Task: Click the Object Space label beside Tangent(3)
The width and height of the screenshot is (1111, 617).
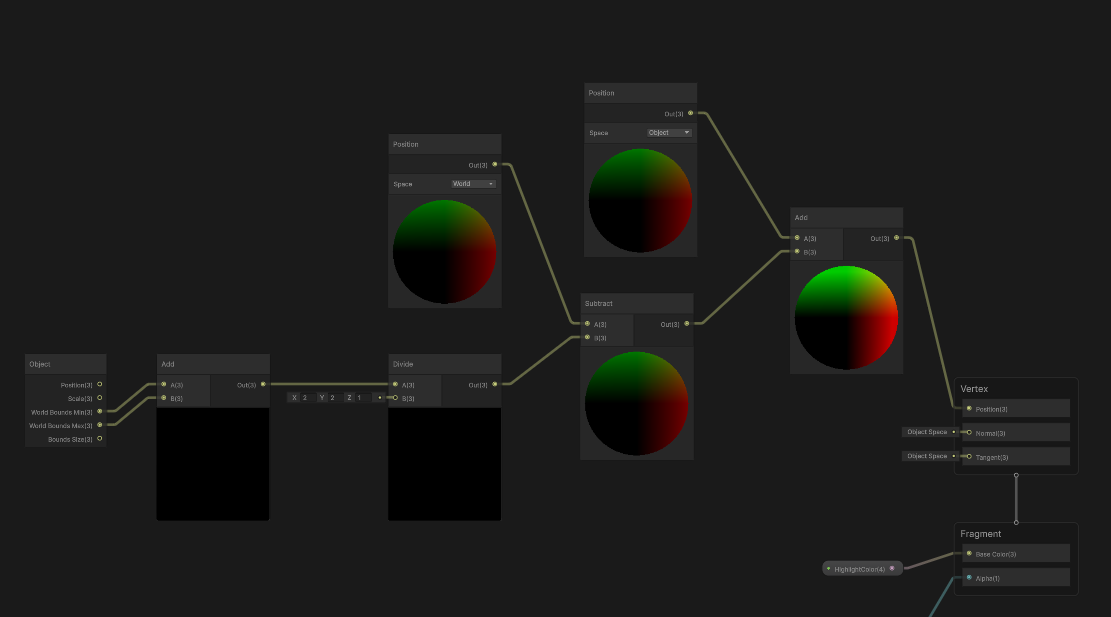Action: point(927,456)
